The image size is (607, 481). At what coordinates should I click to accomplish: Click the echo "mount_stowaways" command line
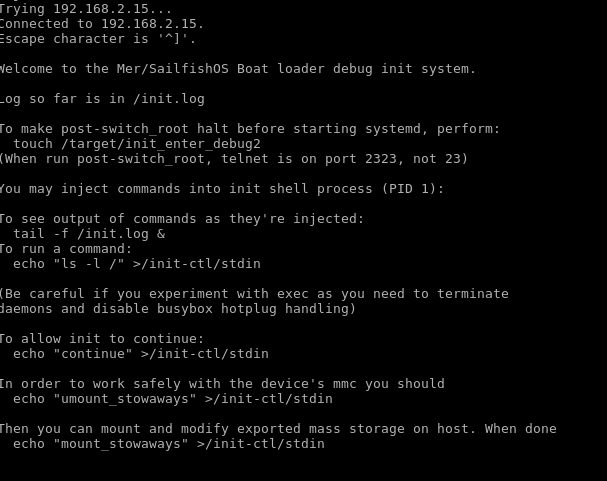tap(169, 443)
